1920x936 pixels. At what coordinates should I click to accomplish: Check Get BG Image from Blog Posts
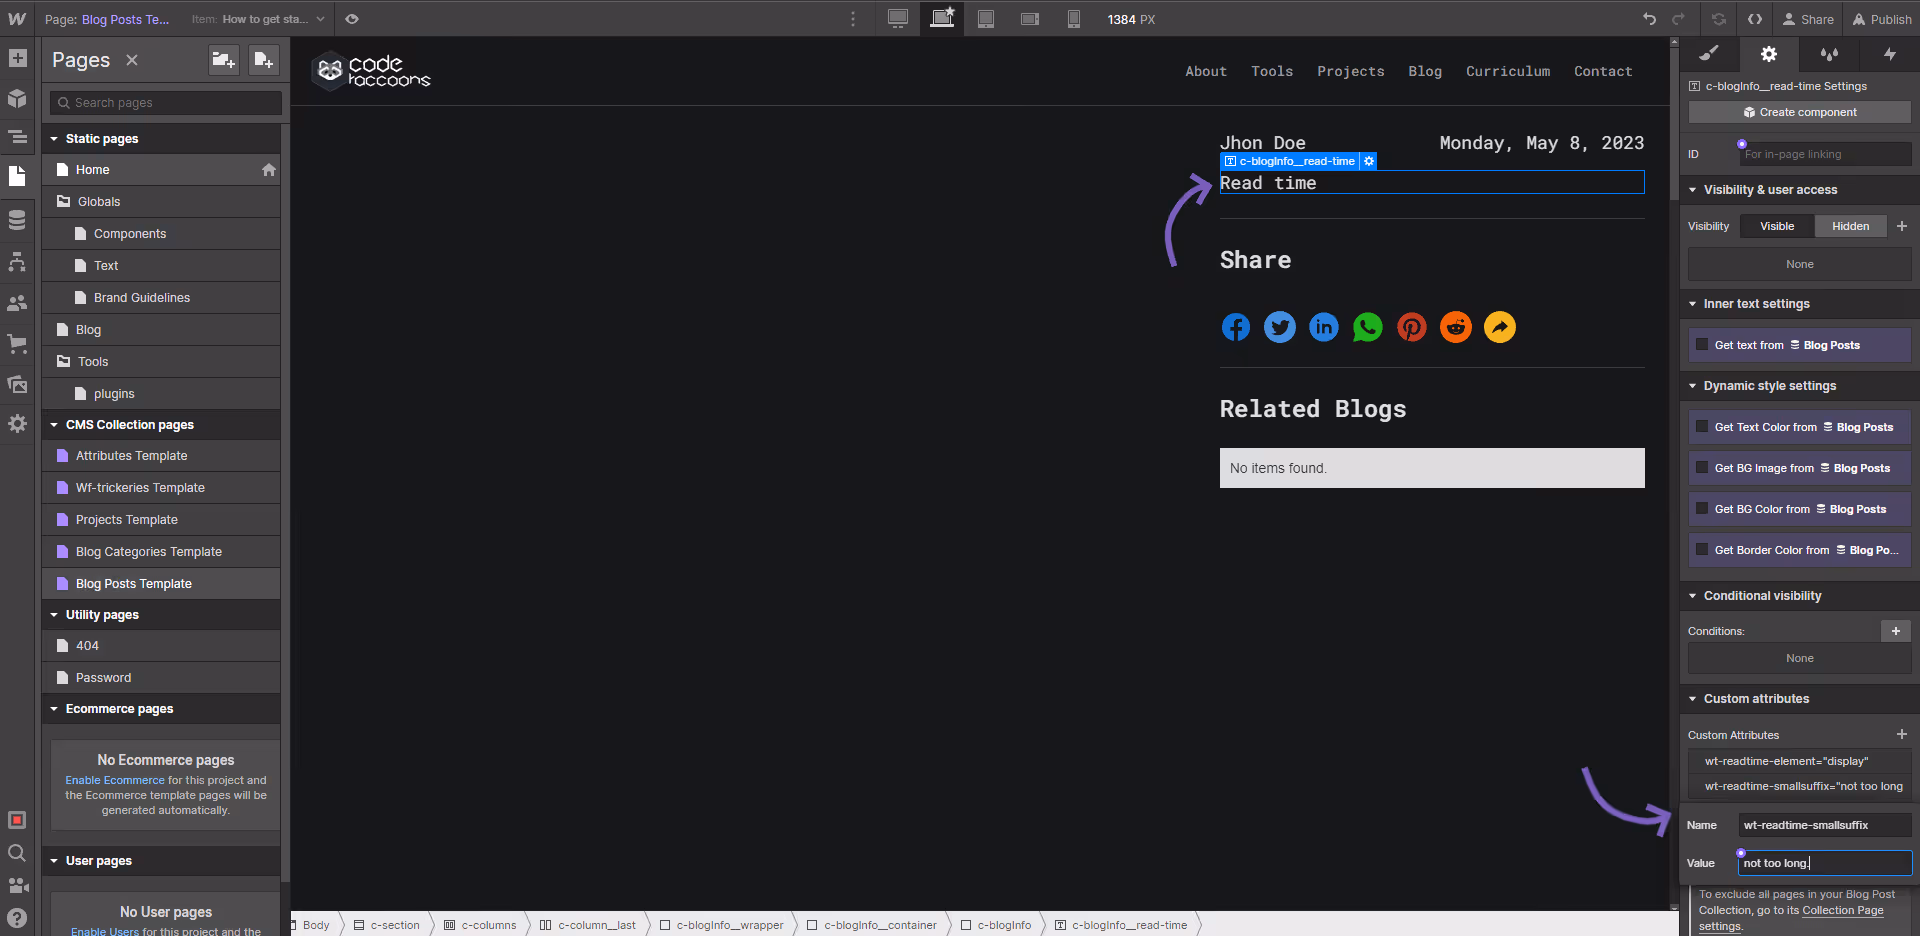(x=1702, y=468)
